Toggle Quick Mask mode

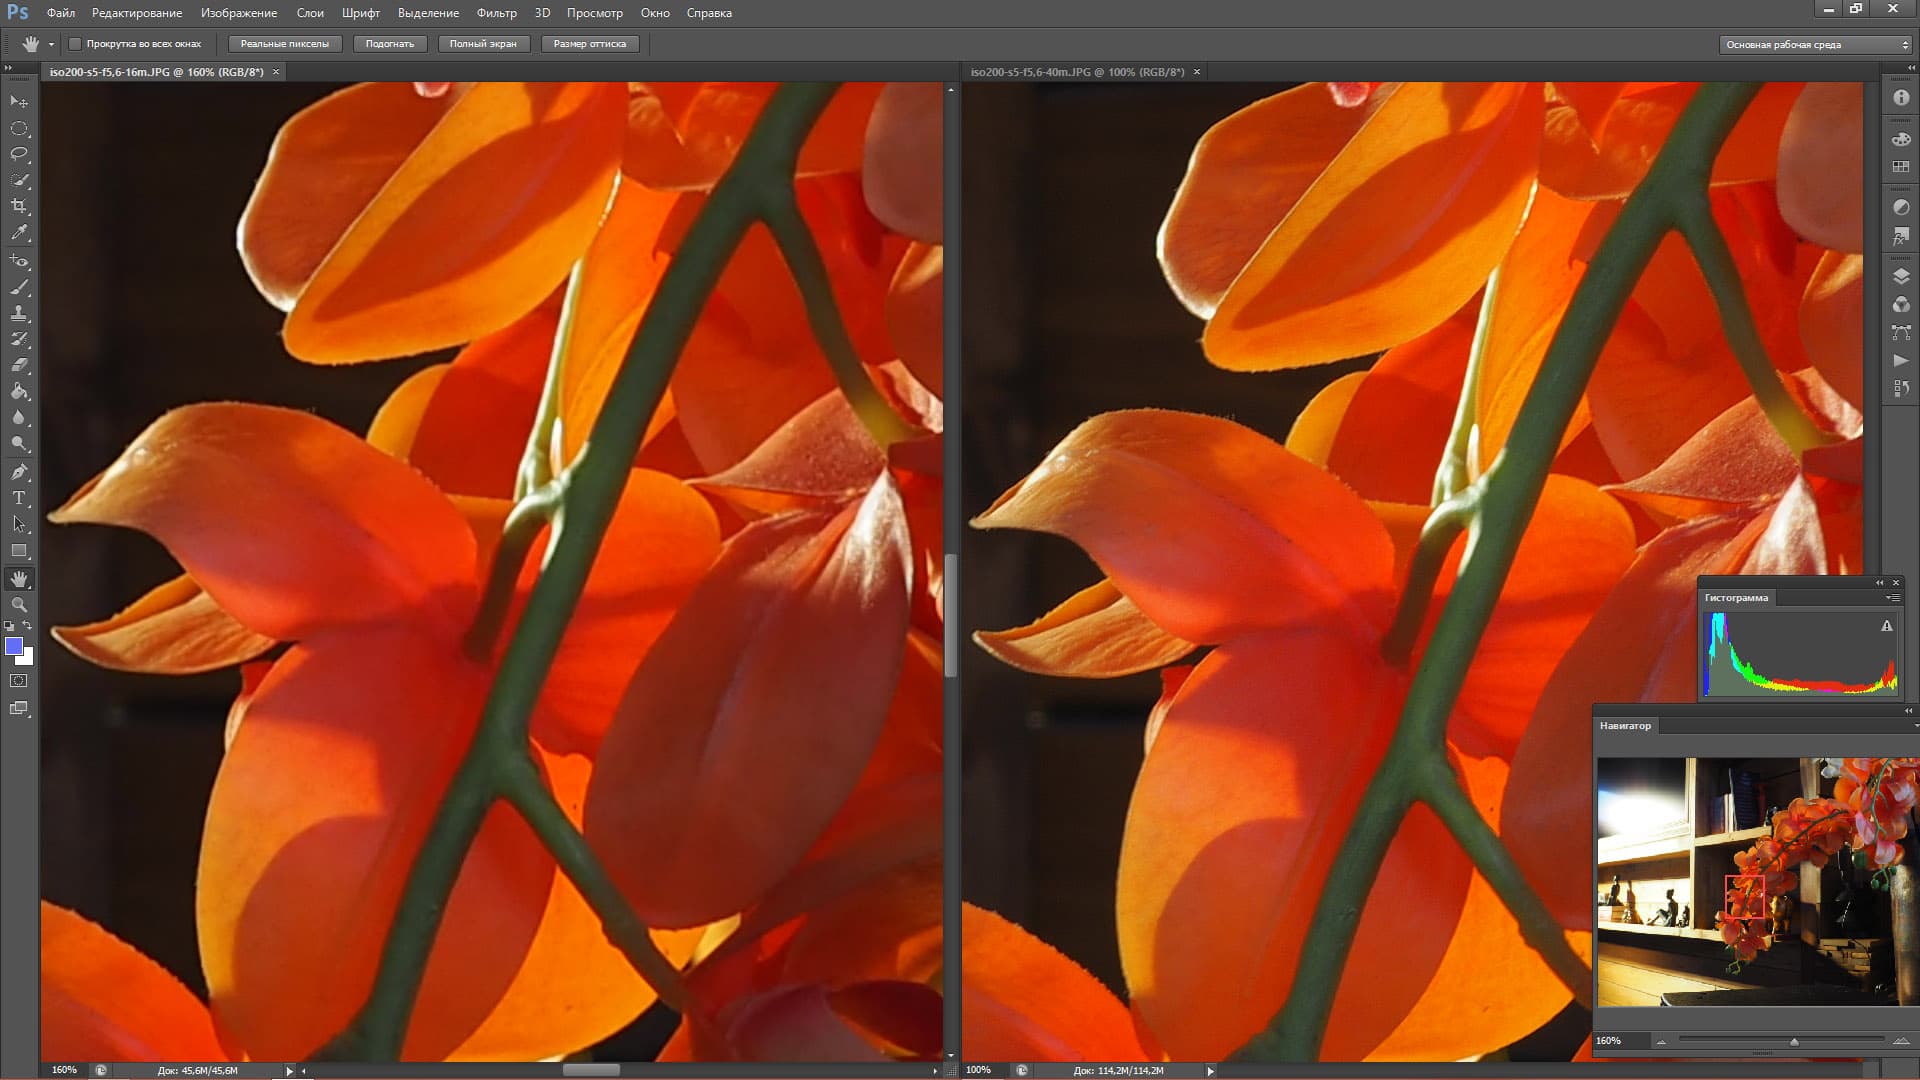click(x=19, y=681)
